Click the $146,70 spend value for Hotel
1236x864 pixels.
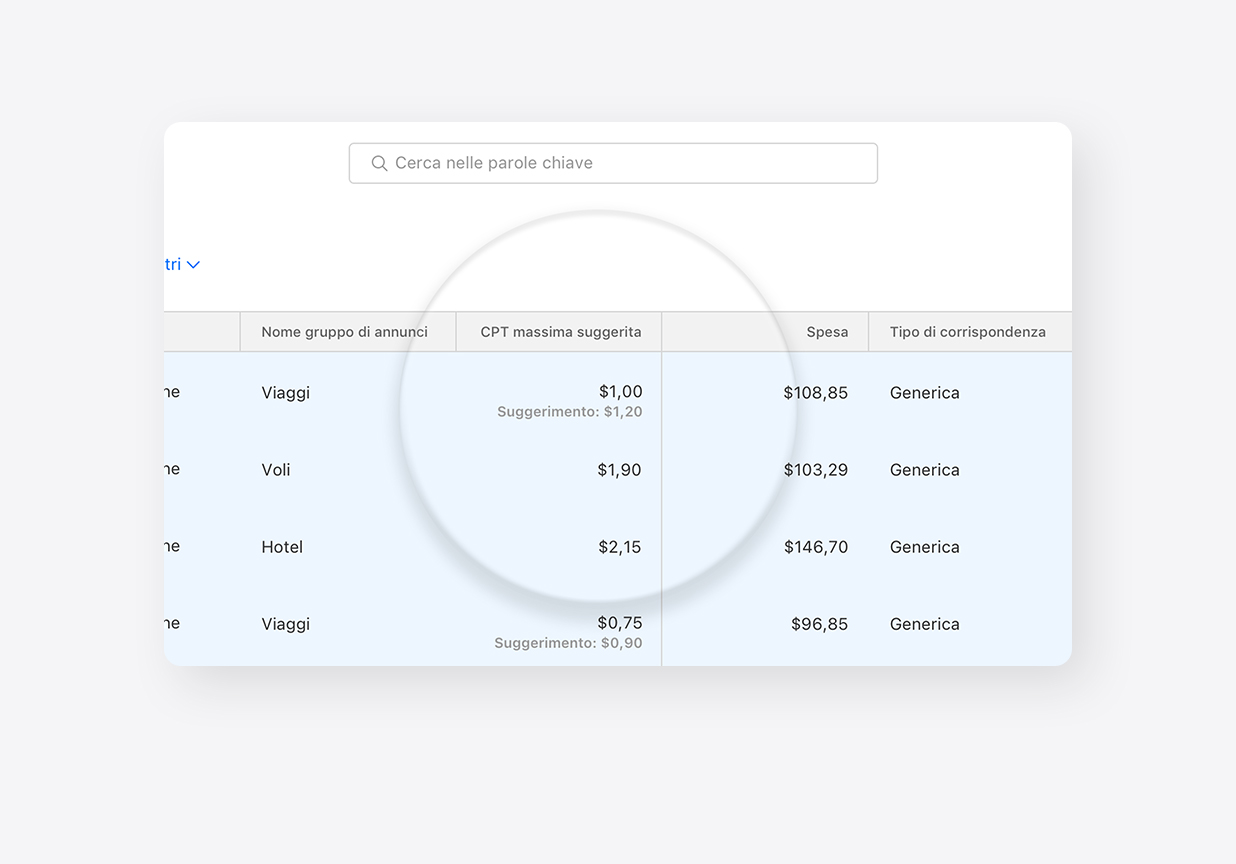click(815, 546)
